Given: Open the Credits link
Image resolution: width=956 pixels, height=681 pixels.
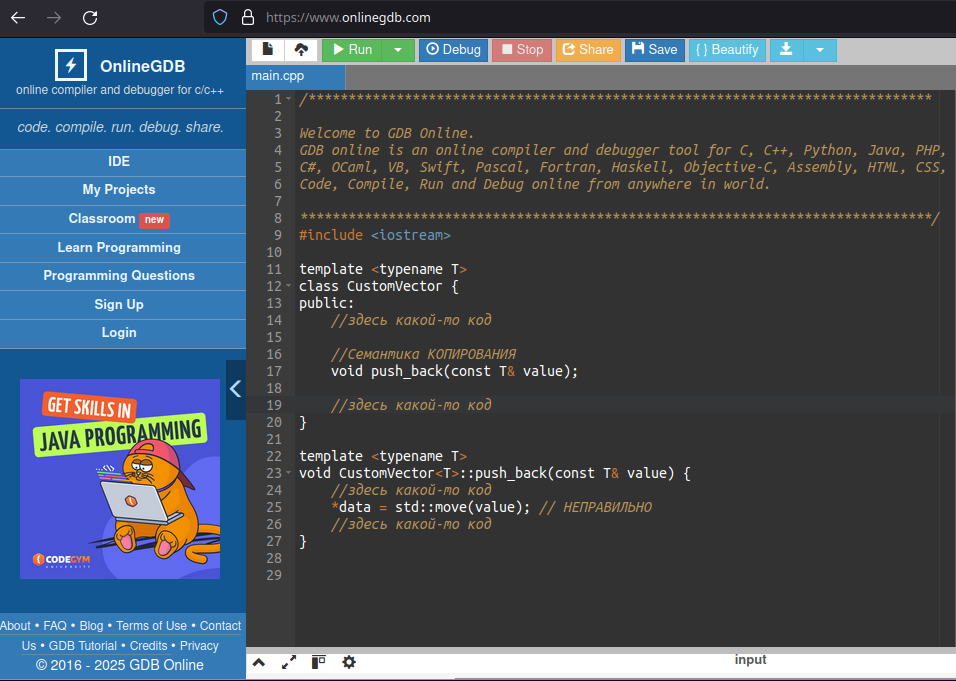Looking at the screenshot, I should point(148,646).
